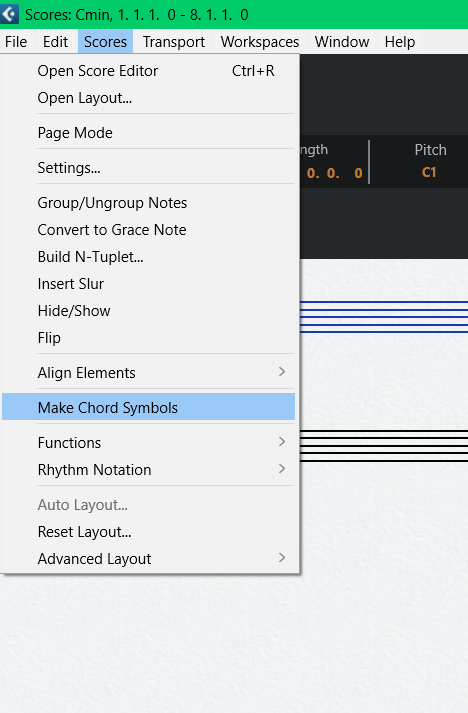Expand the Advanced Layout submenu
The image size is (468, 713).
click(x=148, y=559)
